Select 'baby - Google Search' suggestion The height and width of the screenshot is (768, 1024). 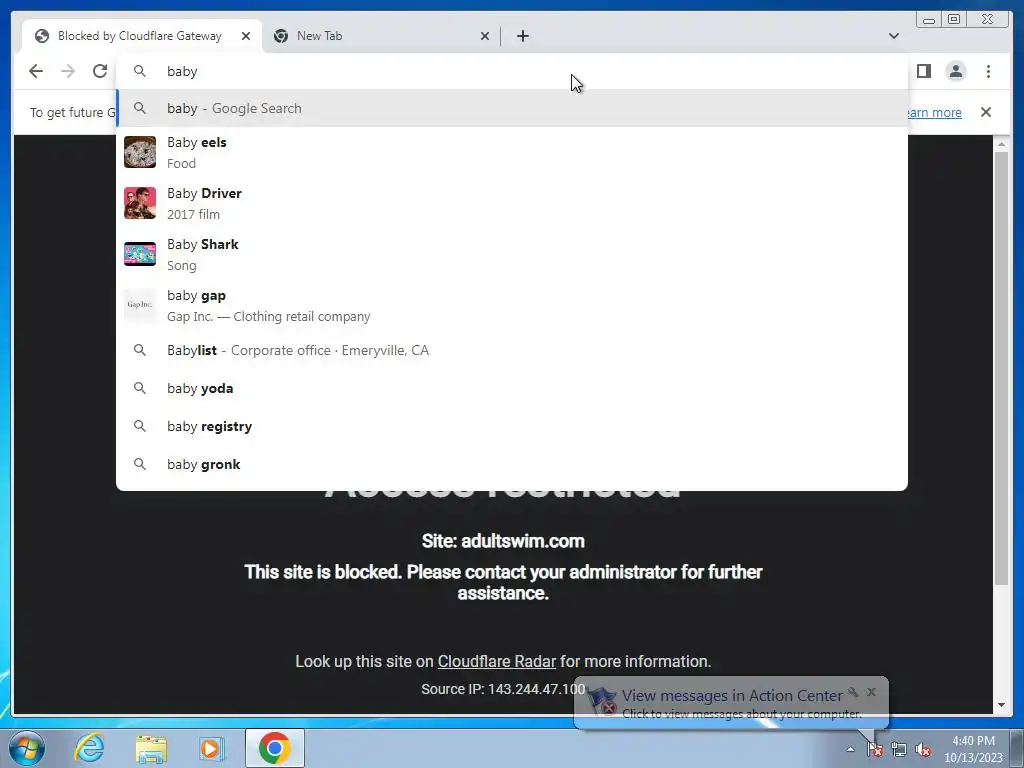point(512,108)
